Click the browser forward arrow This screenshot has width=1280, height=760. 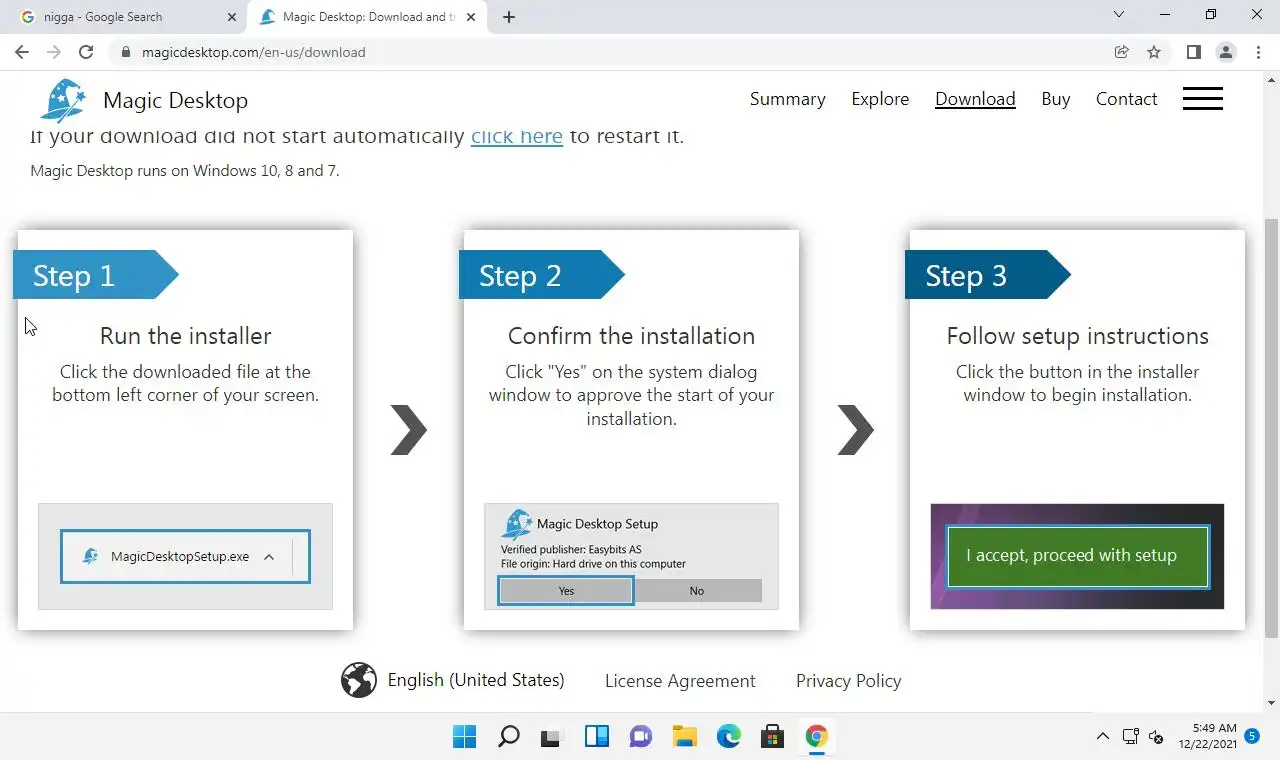[54, 52]
